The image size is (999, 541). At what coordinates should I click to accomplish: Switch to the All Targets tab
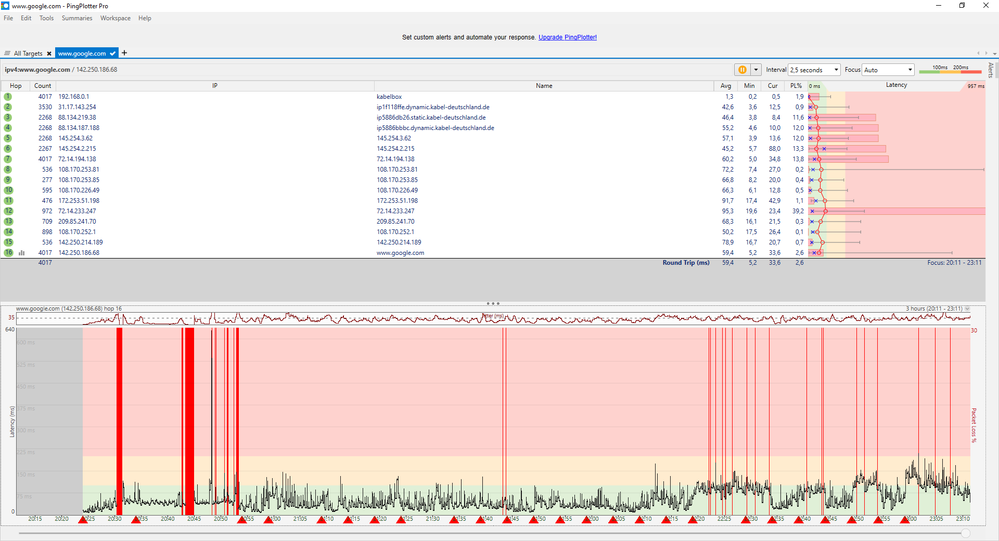click(x=28, y=54)
